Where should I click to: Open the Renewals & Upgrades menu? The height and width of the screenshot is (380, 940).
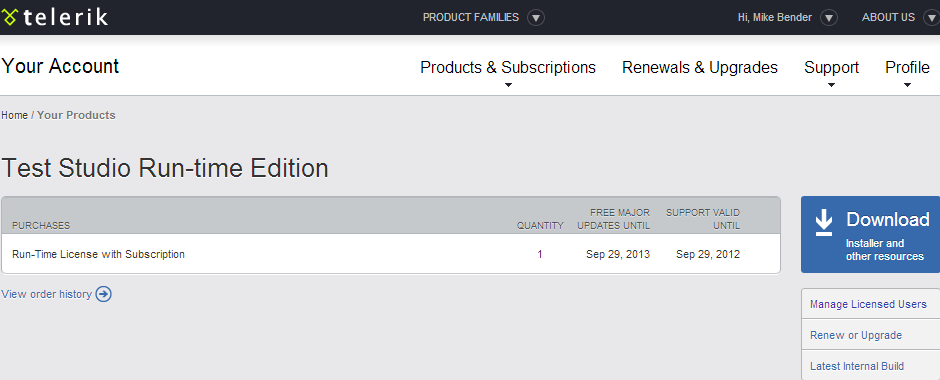pos(700,68)
